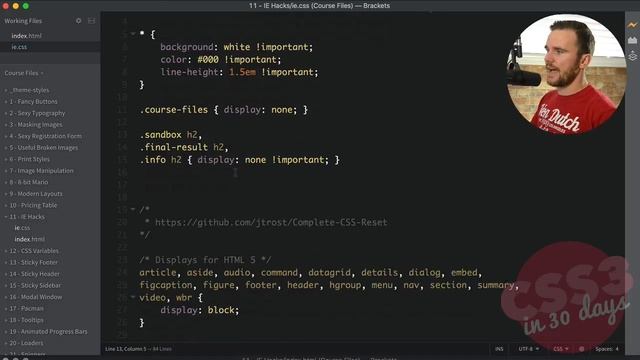
Task: Toggle the Spaces indentation setting
Action: click(607, 349)
